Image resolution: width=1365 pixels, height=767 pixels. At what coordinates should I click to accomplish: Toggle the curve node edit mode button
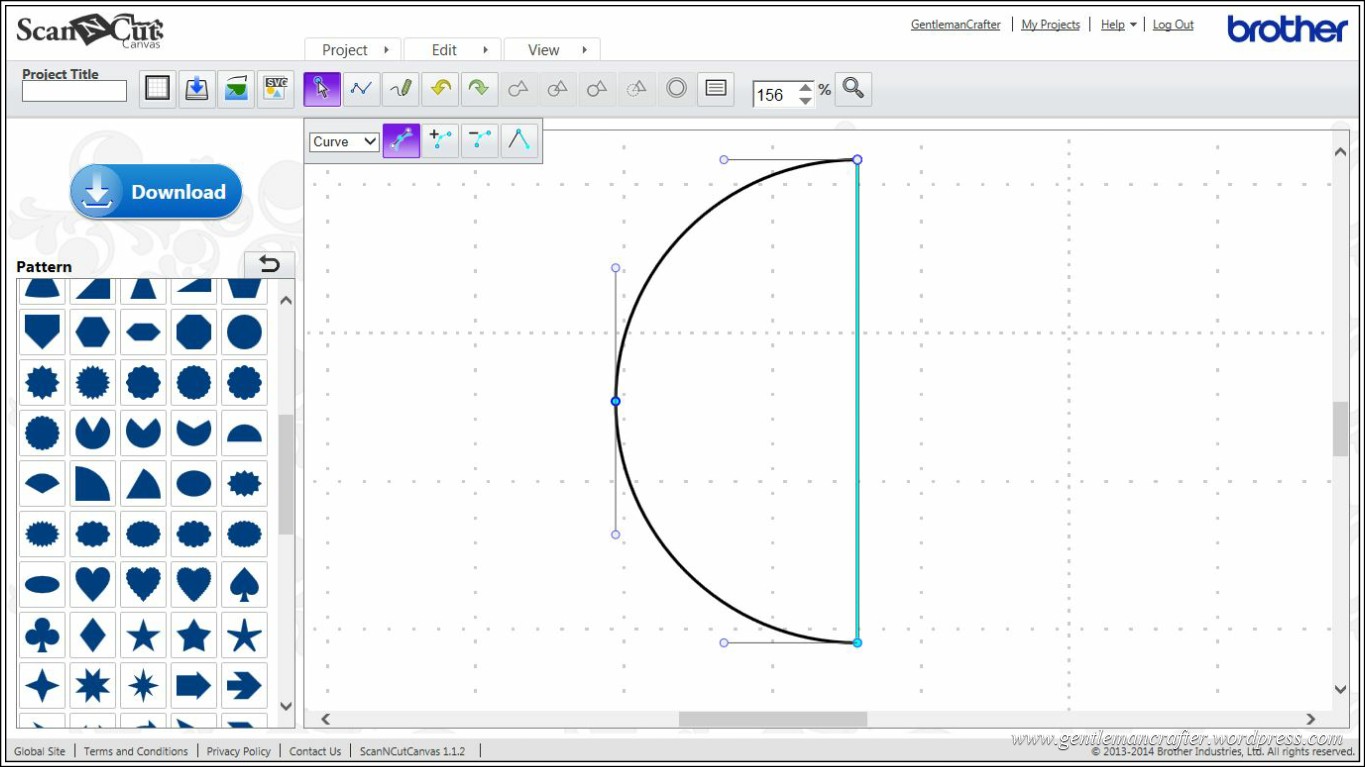pyautogui.click(x=401, y=141)
